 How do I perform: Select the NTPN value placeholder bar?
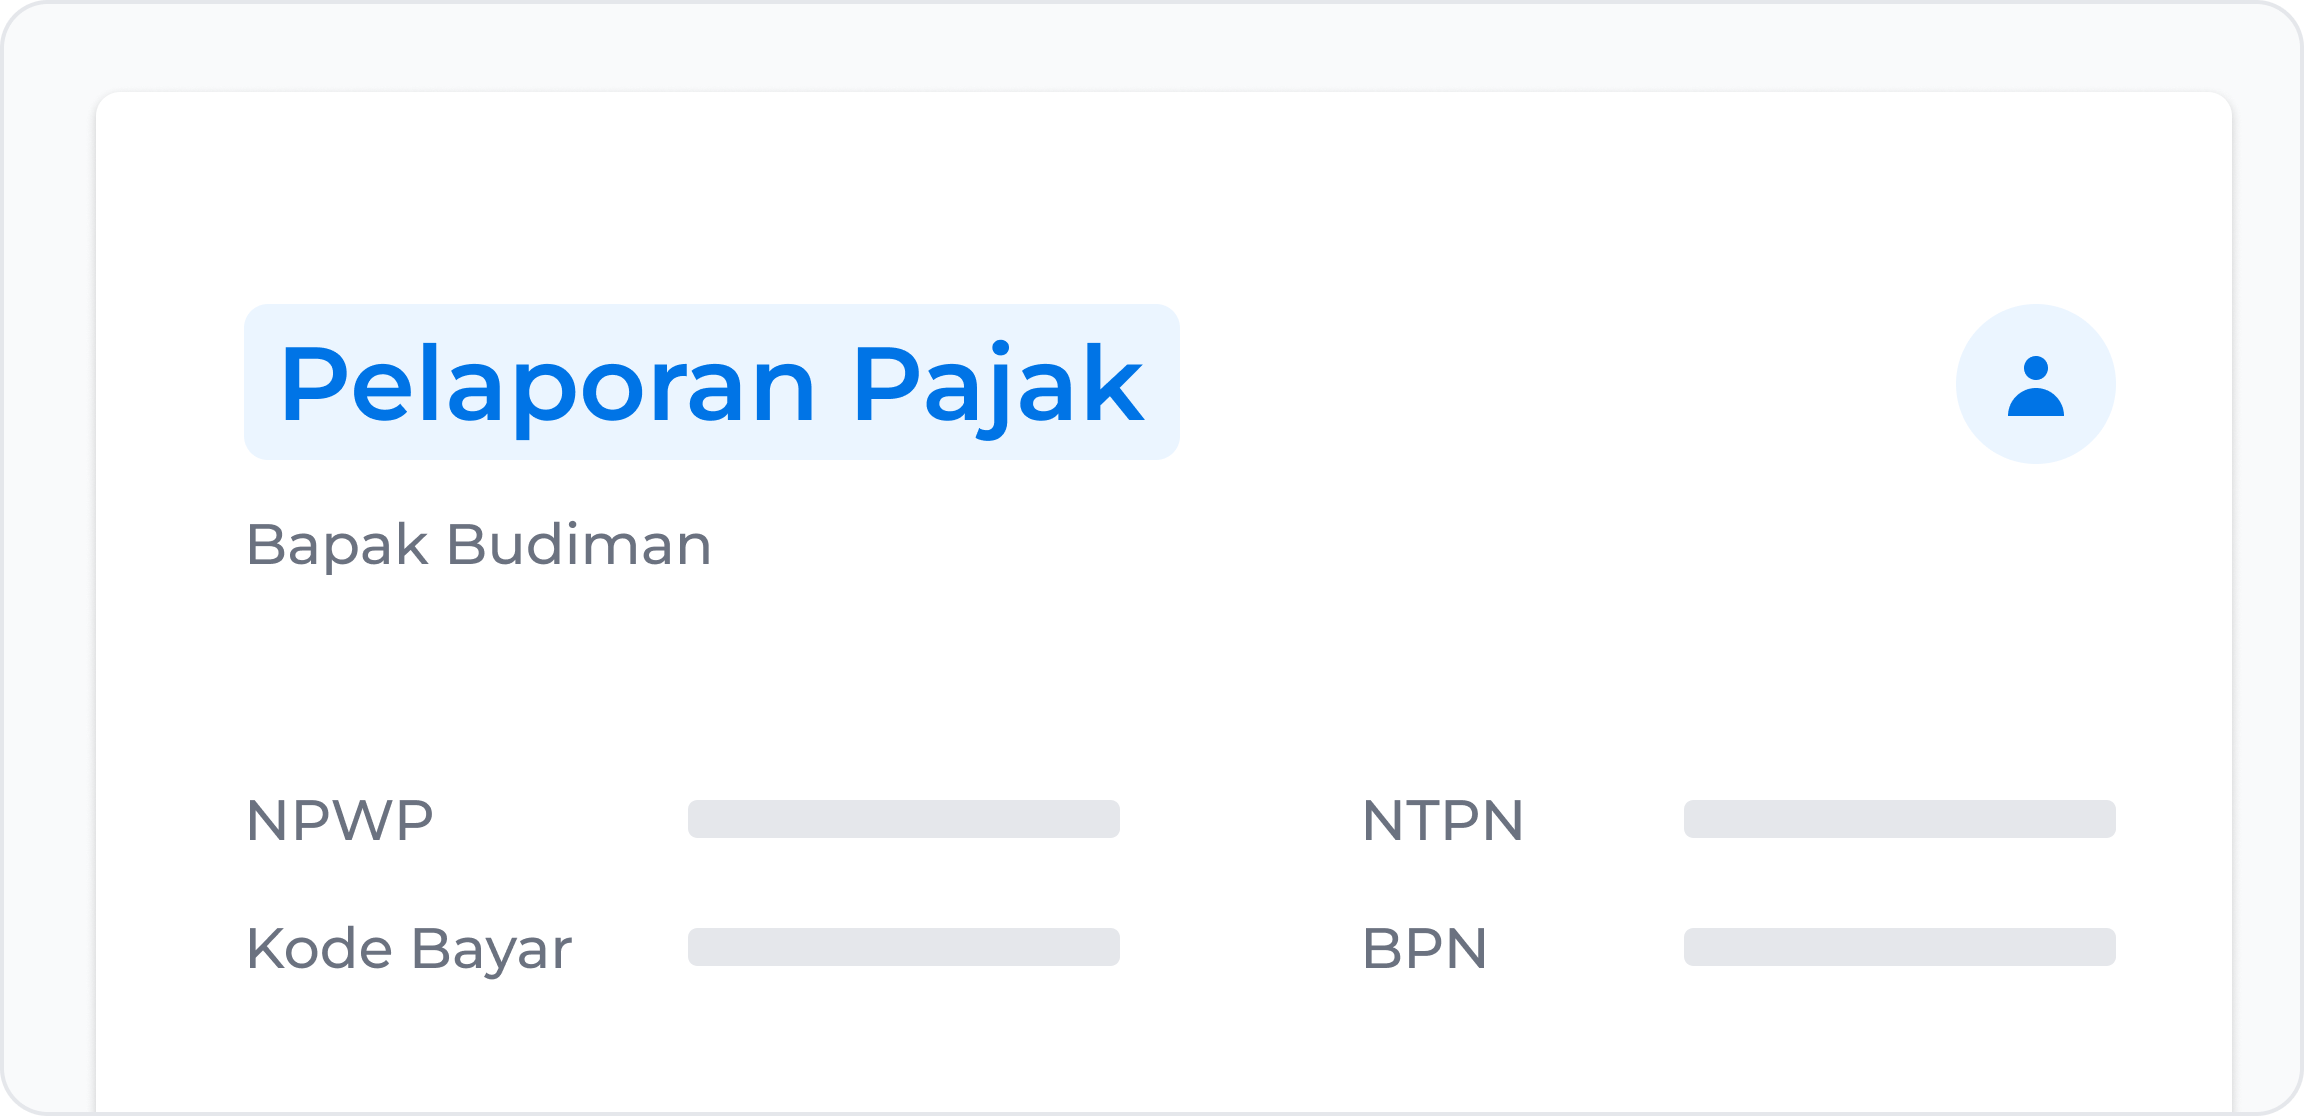coord(1900,819)
